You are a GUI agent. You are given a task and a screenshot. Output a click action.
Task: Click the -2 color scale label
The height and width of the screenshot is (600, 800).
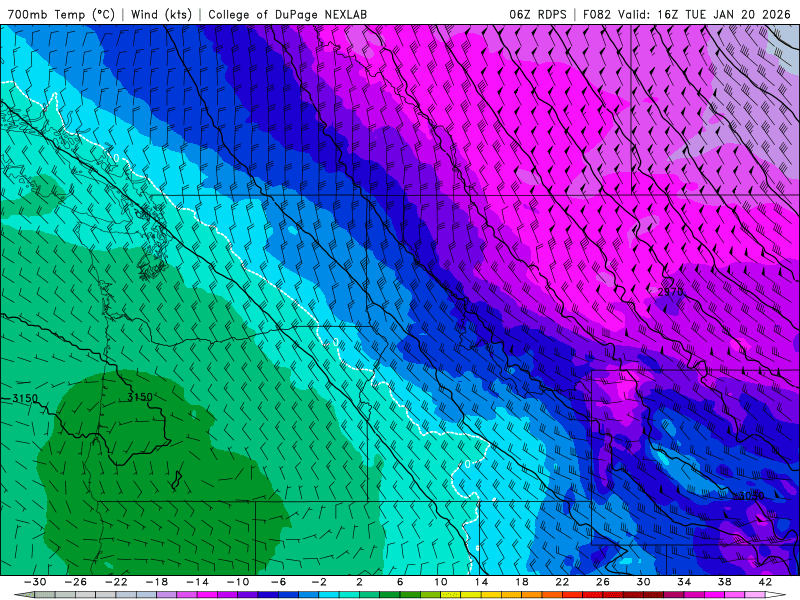[319, 582]
